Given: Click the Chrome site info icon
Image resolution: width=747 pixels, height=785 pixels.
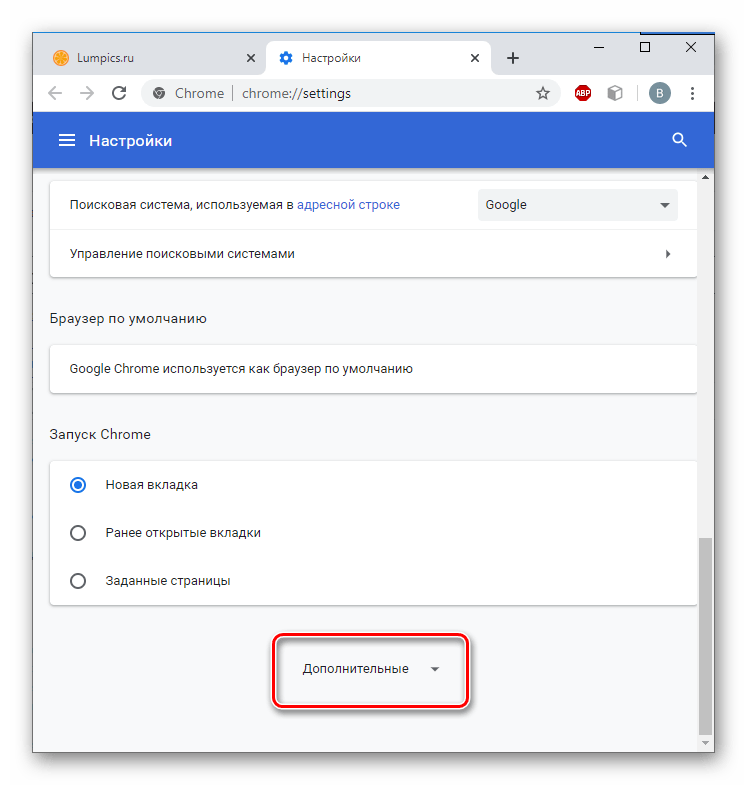Looking at the screenshot, I should click(159, 93).
